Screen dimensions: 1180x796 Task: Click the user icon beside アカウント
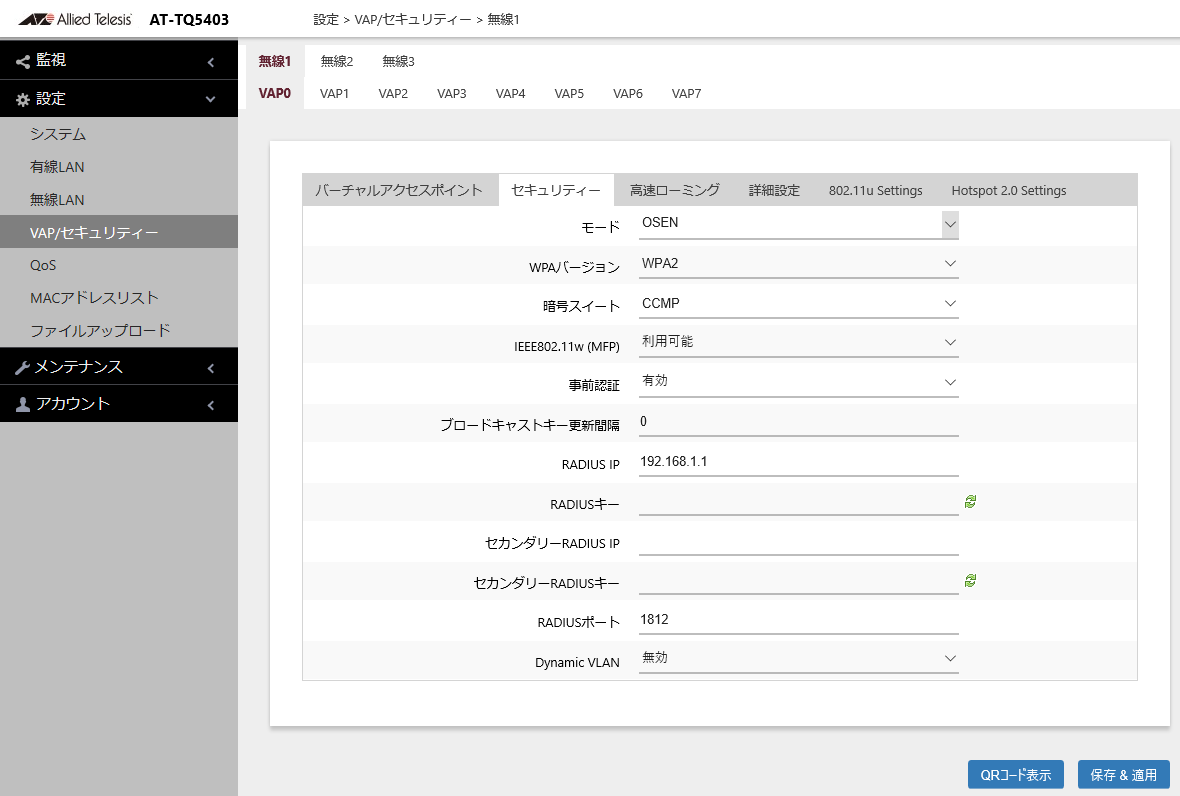click(x=23, y=405)
